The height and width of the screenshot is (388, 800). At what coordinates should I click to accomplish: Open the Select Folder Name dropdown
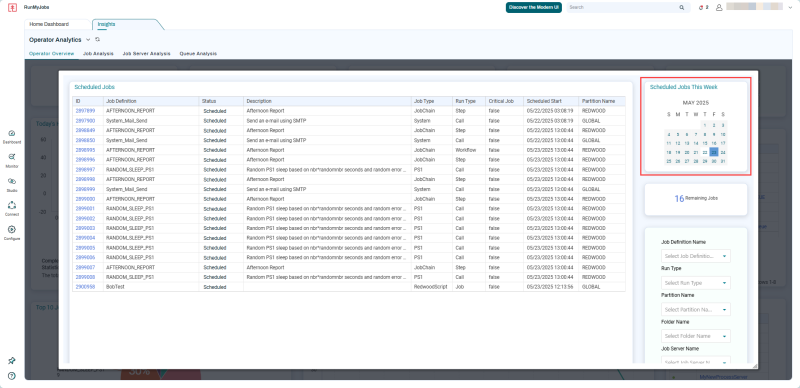(695, 336)
